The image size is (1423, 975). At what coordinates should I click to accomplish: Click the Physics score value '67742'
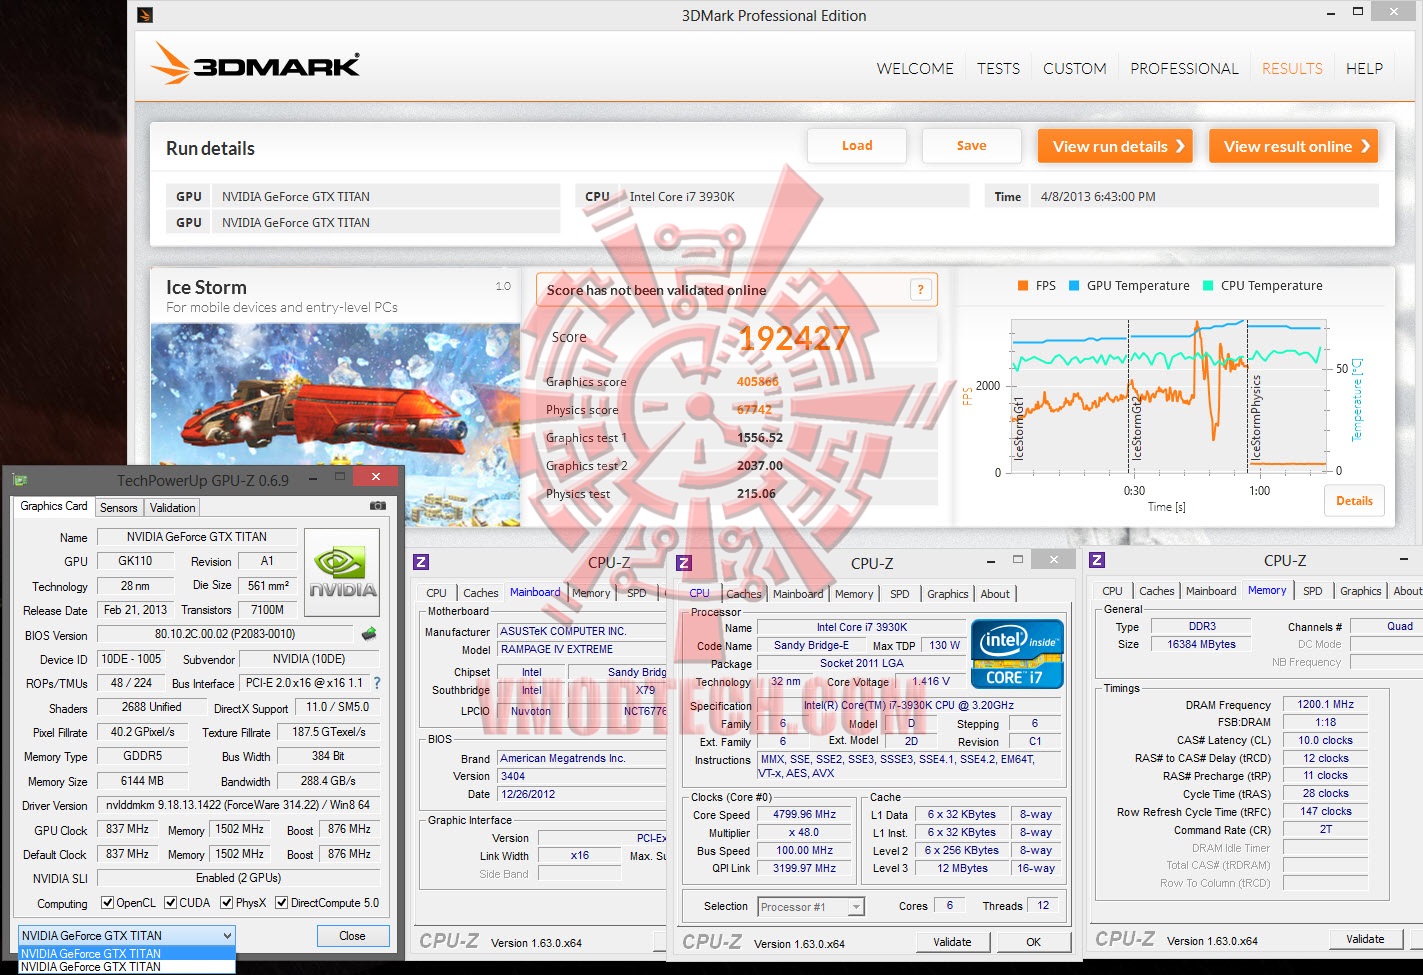pyautogui.click(x=754, y=410)
